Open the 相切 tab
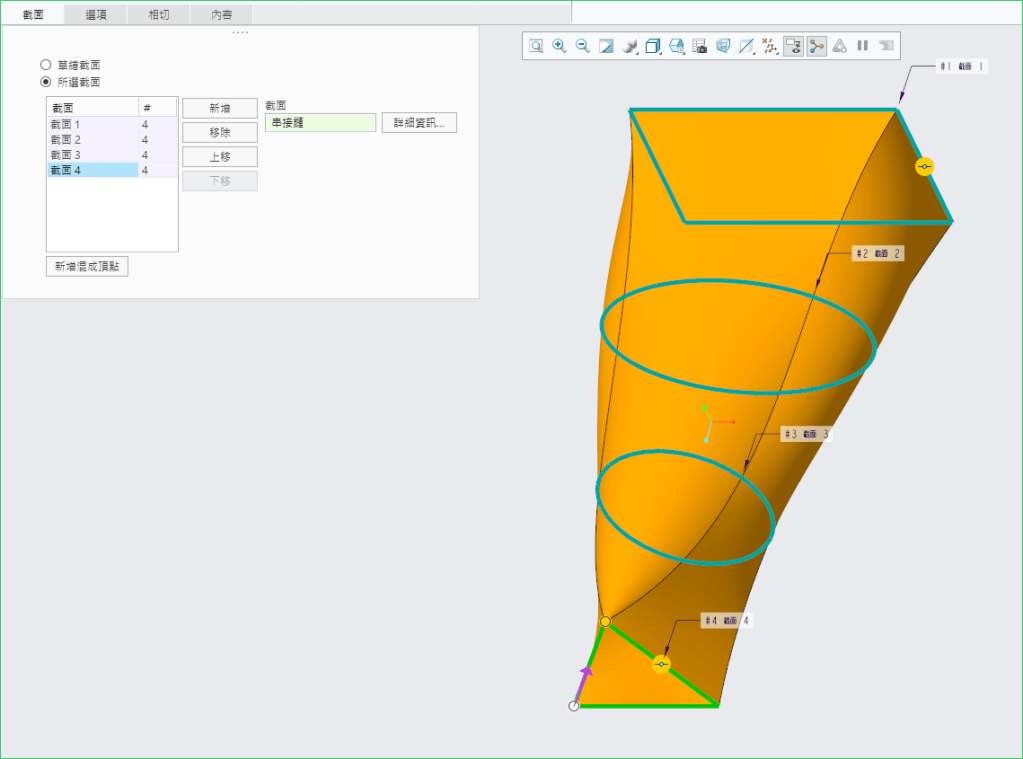 pyautogui.click(x=158, y=15)
